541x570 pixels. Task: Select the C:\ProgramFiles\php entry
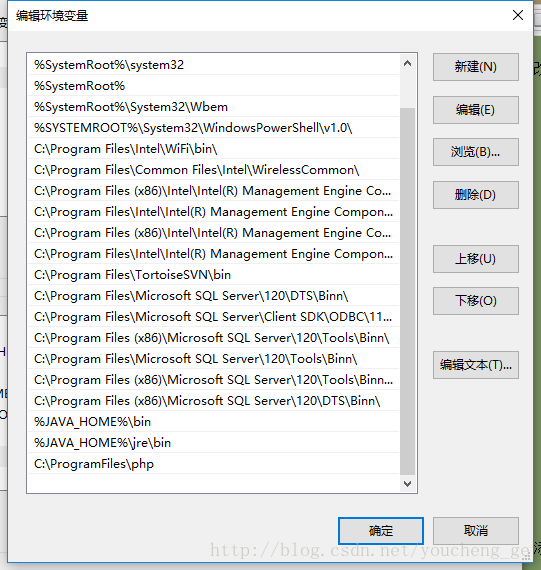point(213,464)
